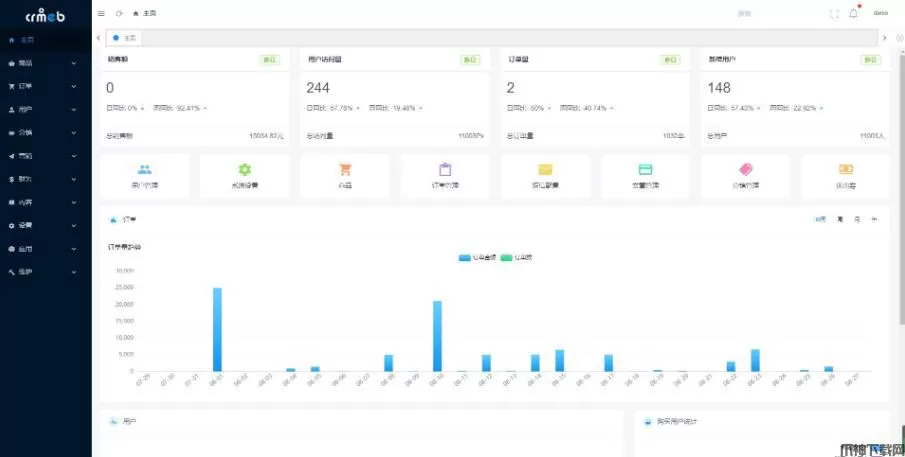
Task: Open the orange shopping cart products shortcut
Action: [x=345, y=177]
